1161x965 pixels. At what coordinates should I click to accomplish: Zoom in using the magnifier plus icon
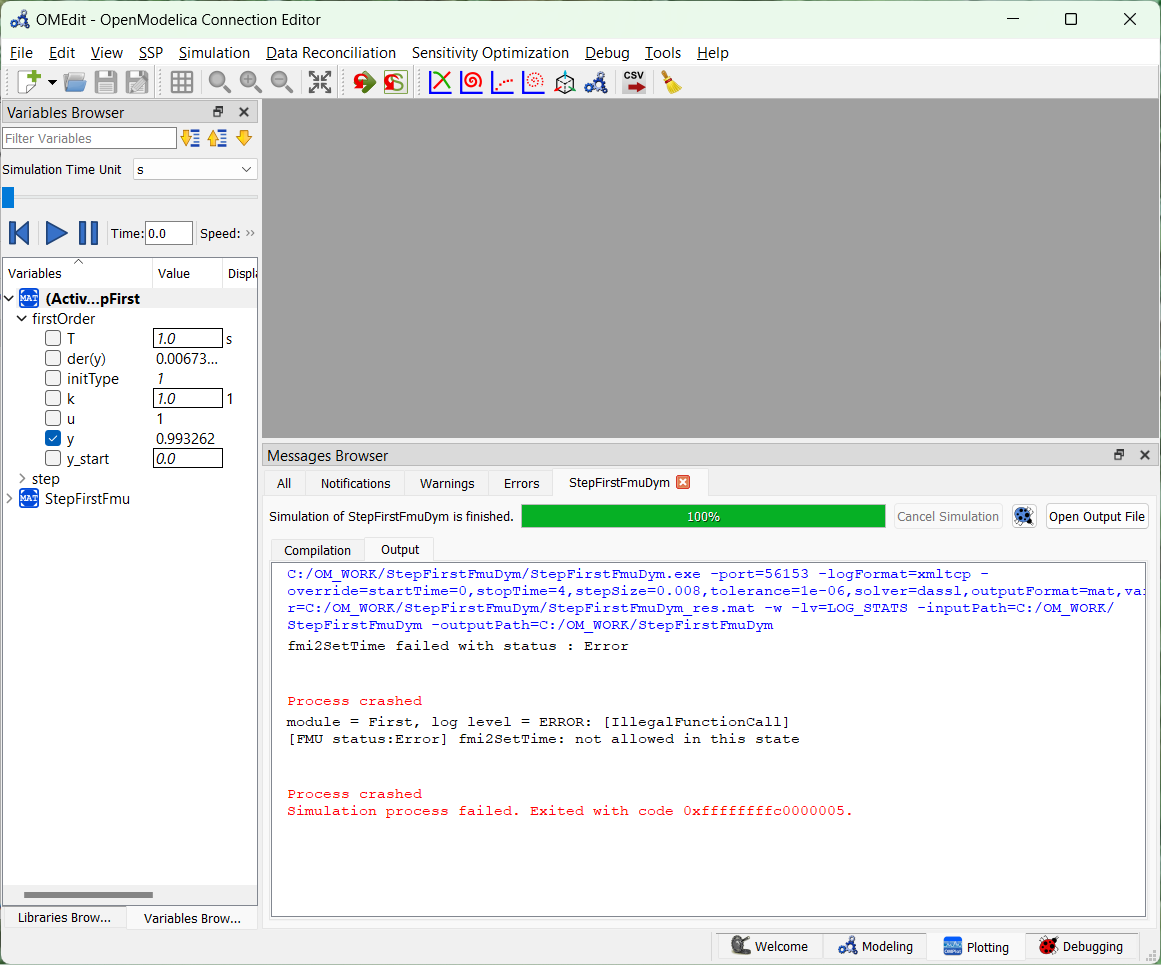[250, 82]
